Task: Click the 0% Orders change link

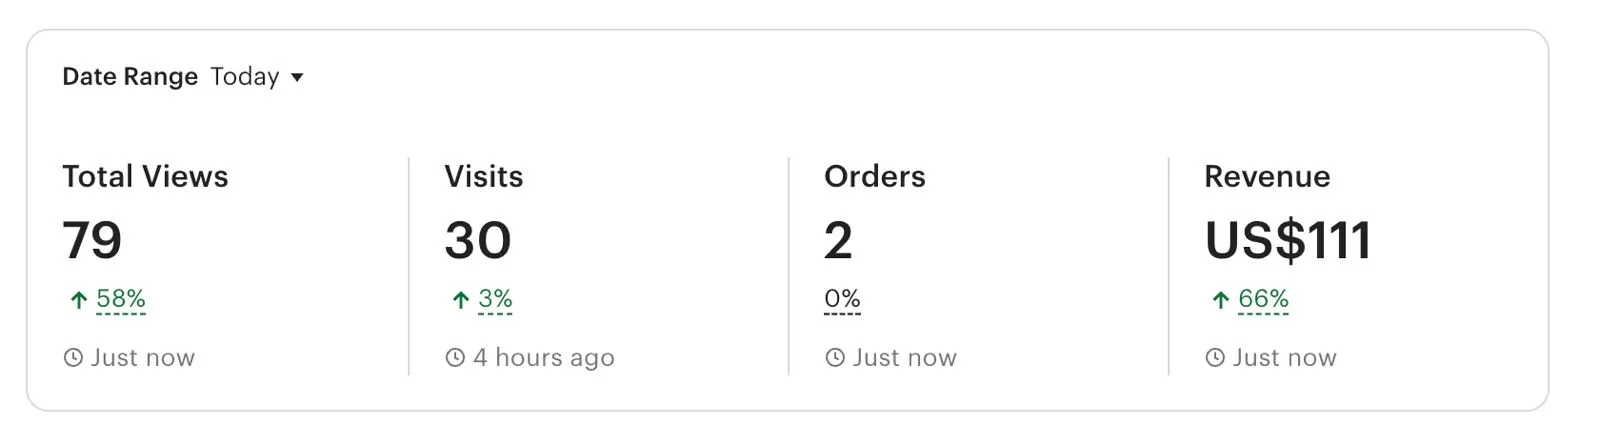Action: pos(842,299)
